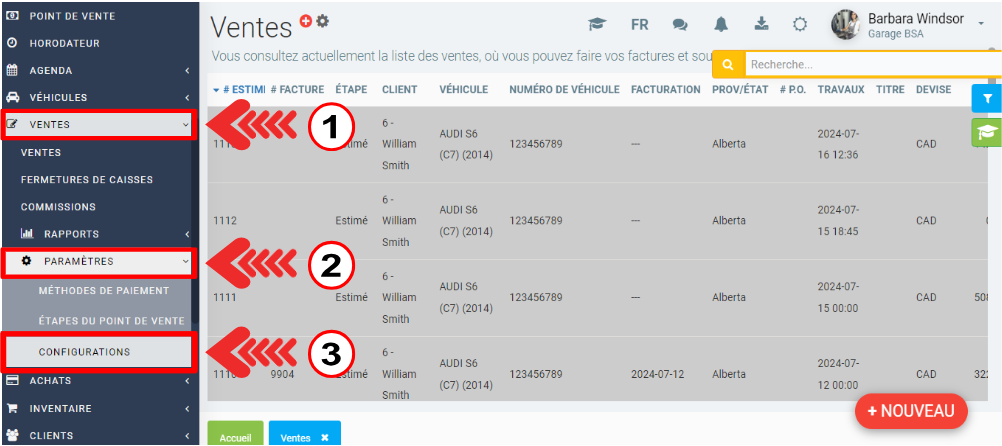Switch language using the FR selector

click(x=640, y=25)
